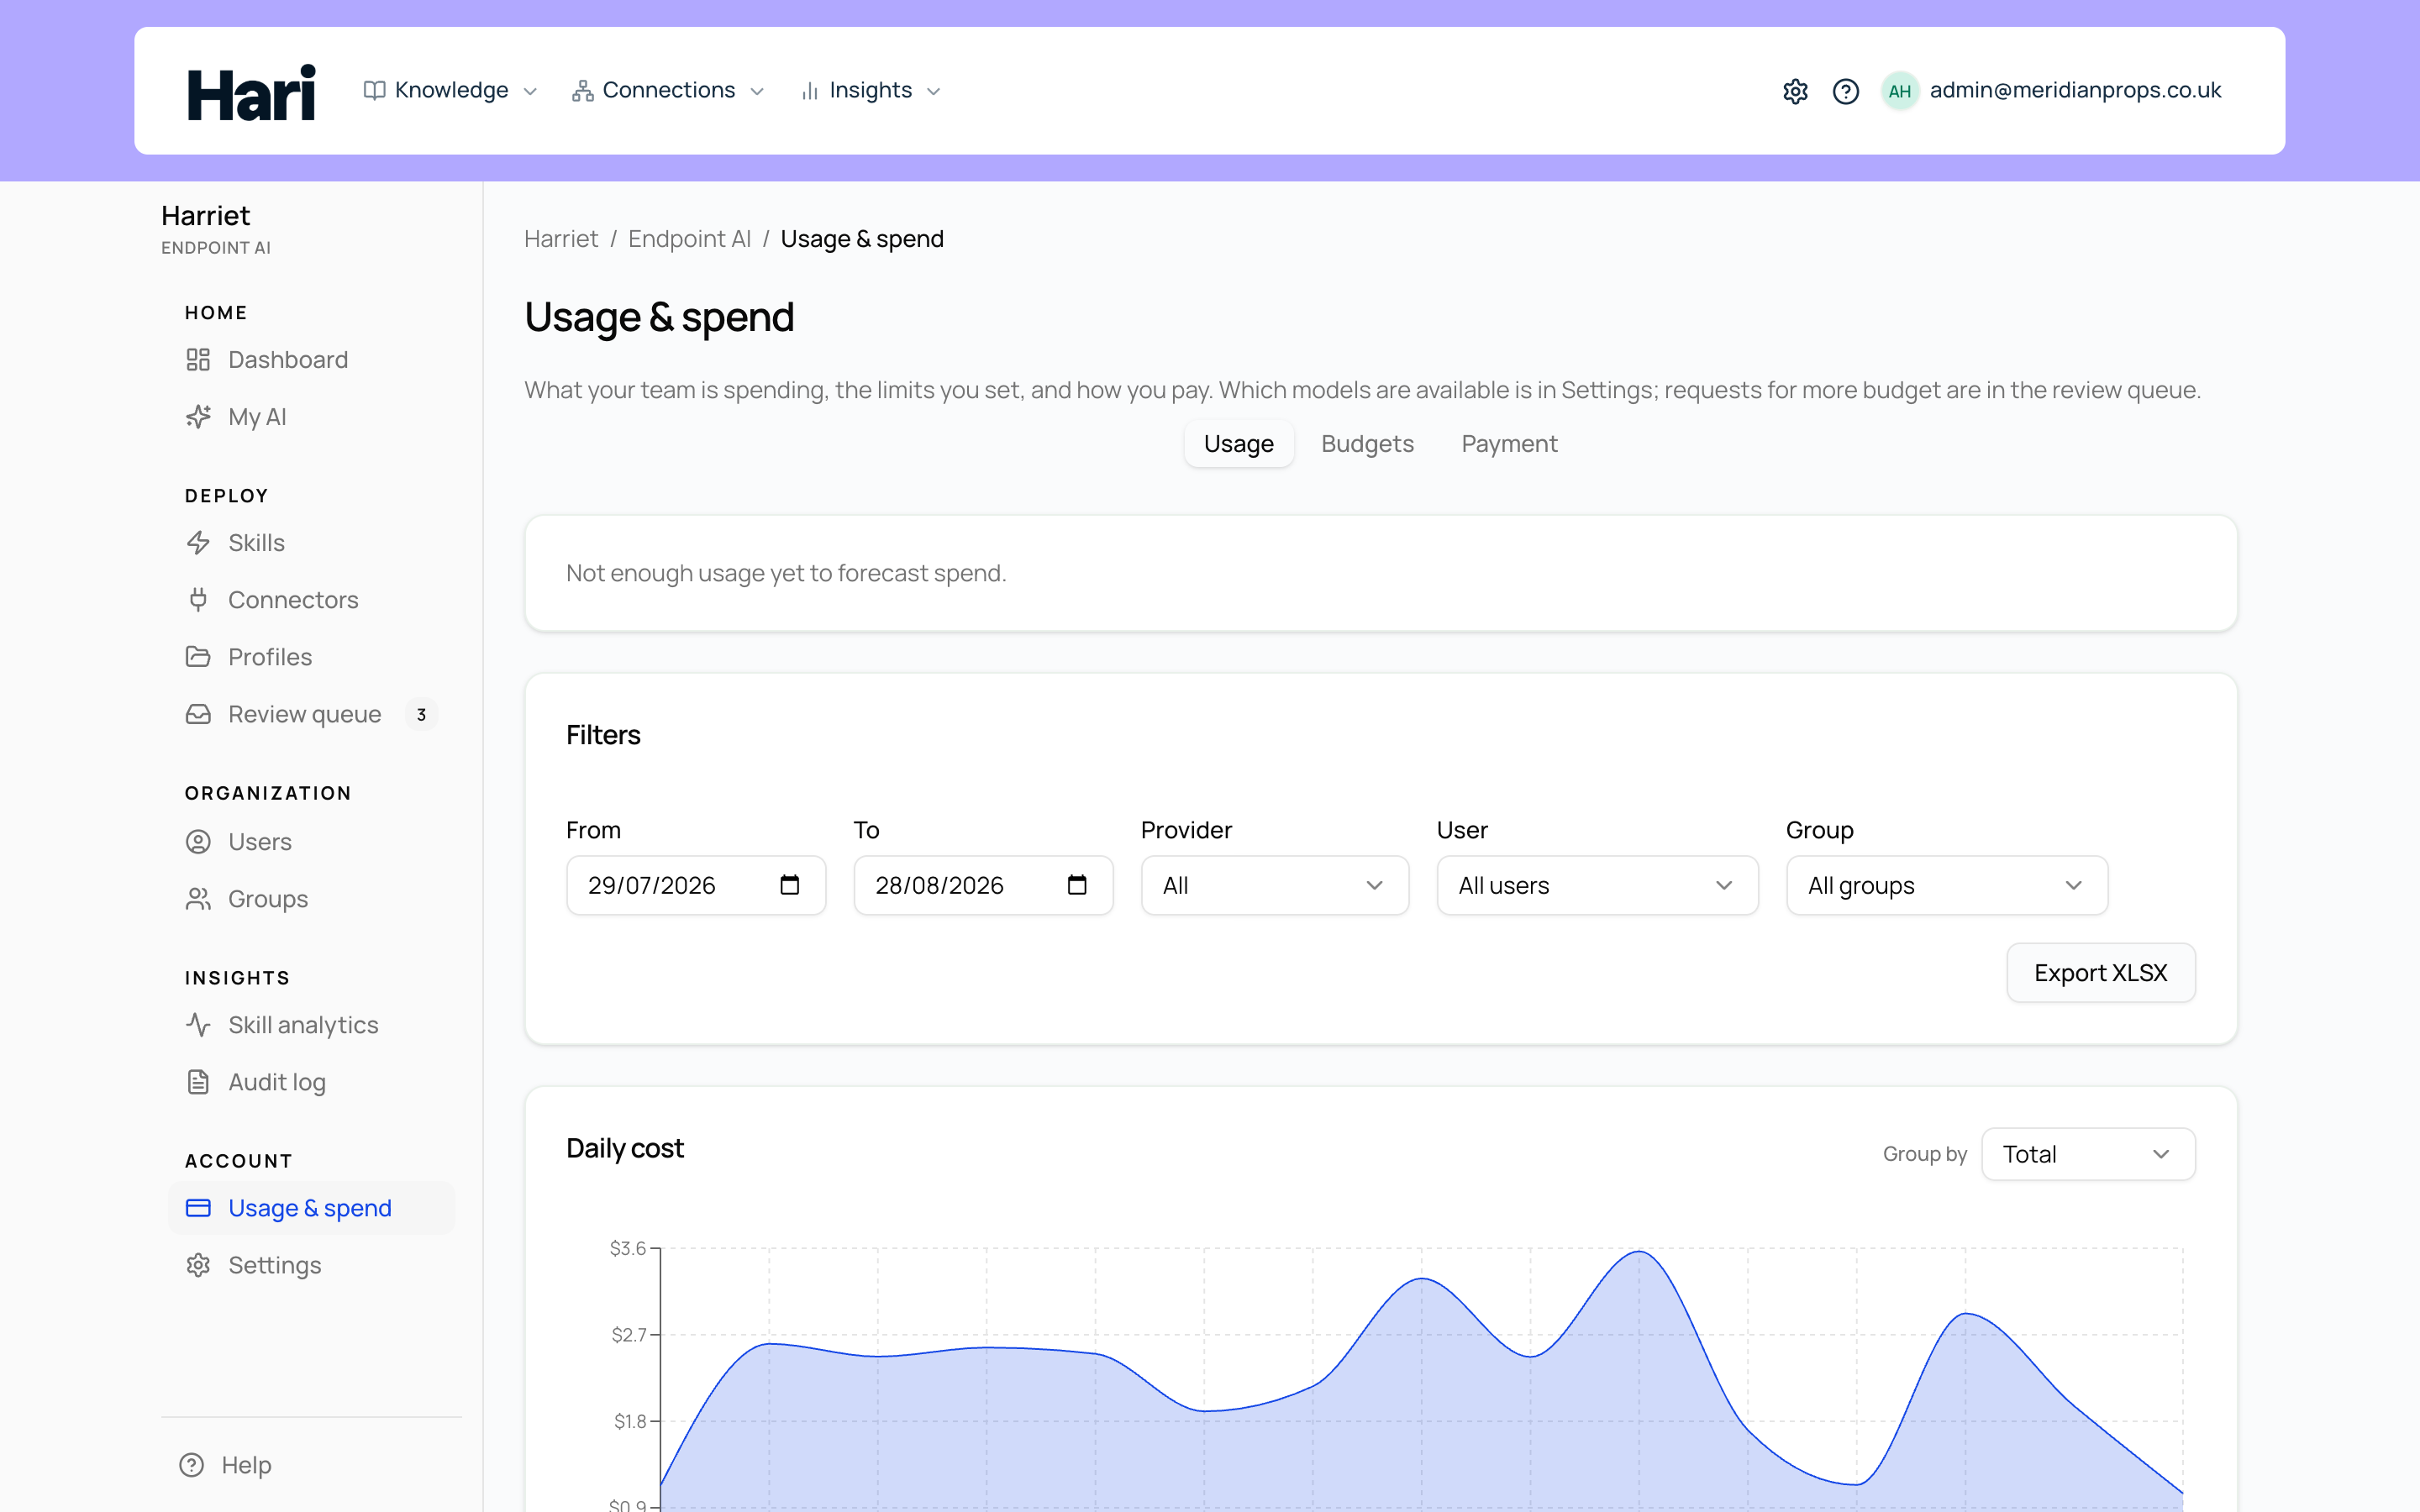Screen dimensions: 2420x1512
Task: Click the sidebar Settings gear icon
Action: tap(198, 1265)
